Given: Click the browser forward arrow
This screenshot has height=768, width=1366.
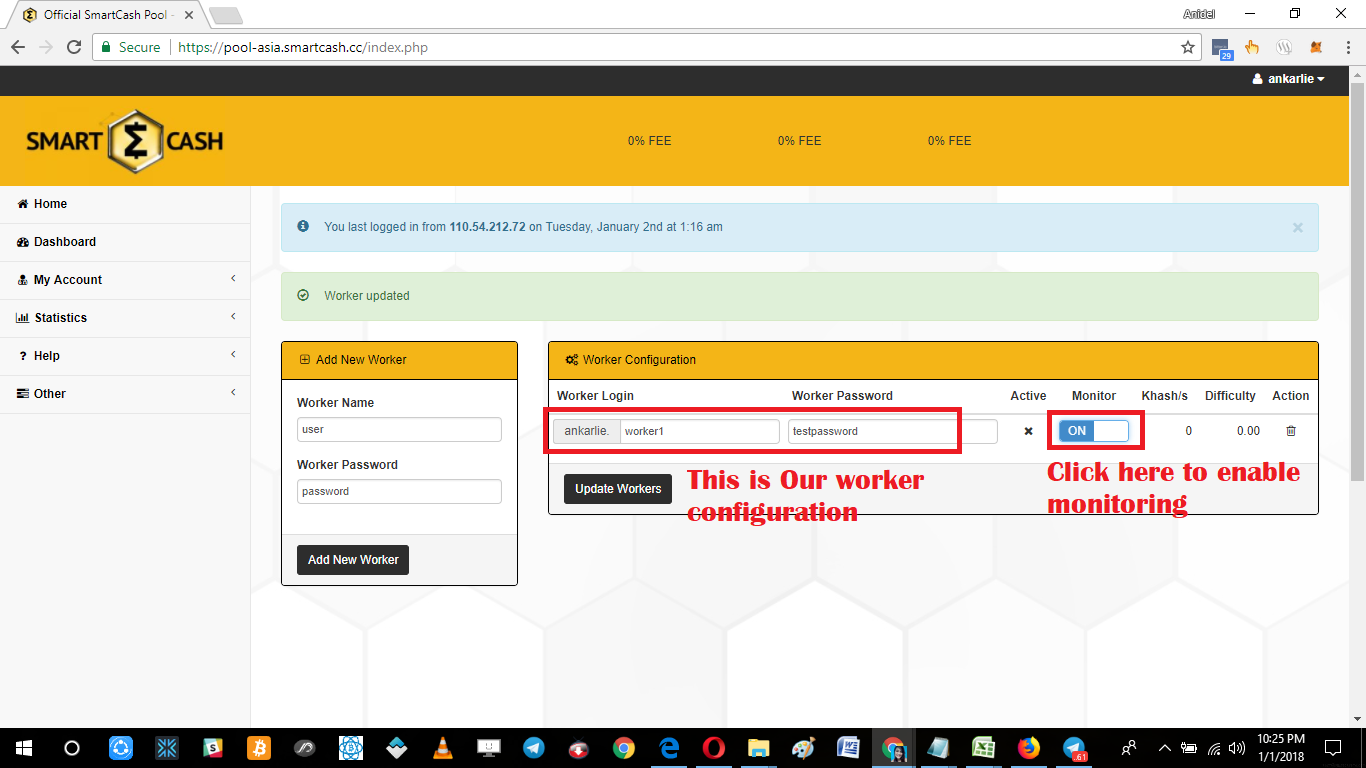Looking at the screenshot, I should click(x=46, y=47).
